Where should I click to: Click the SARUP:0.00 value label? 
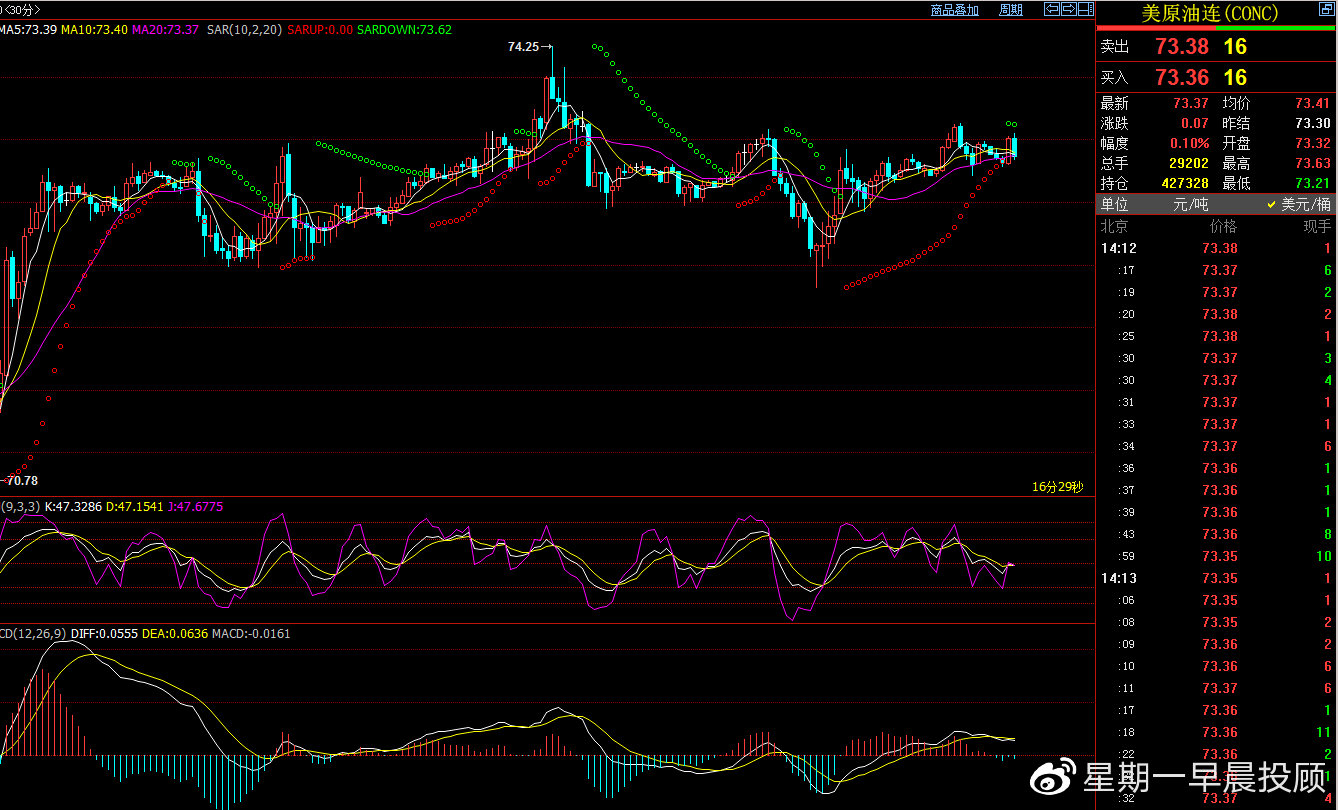(x=320, y=30)
